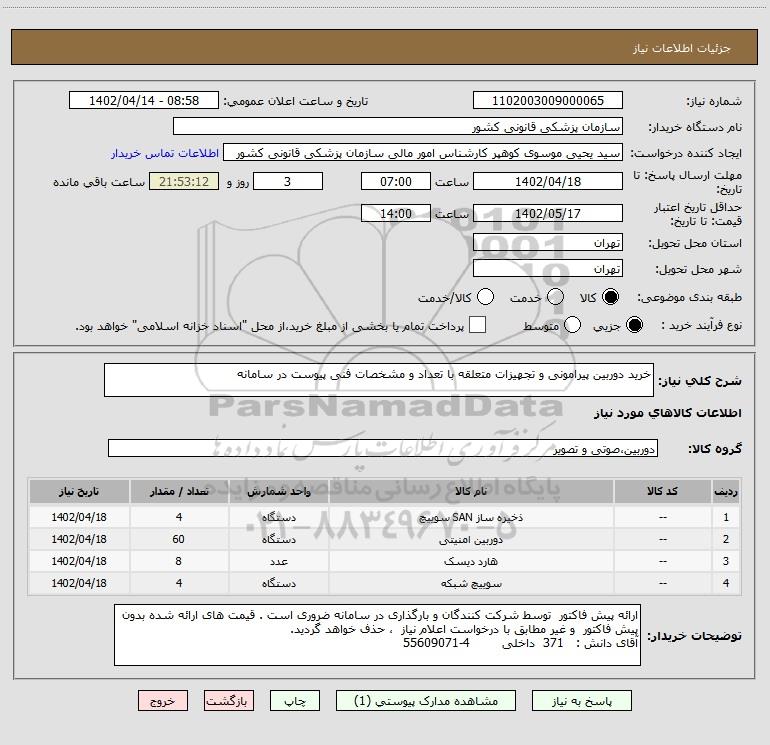Click مشاهده مدارک پیوستی (1) button
Image resolution: width=770 pixels, height=745 pixels.
[426, 701]
